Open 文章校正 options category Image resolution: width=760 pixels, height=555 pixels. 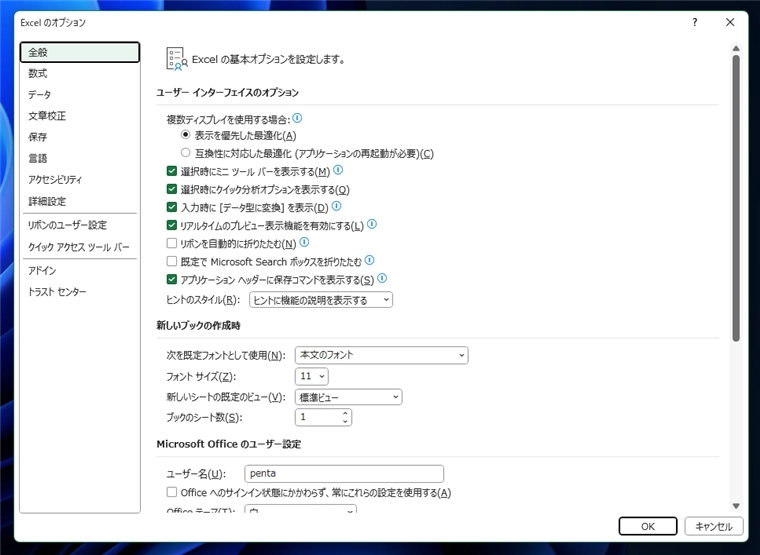click(80, 116)
